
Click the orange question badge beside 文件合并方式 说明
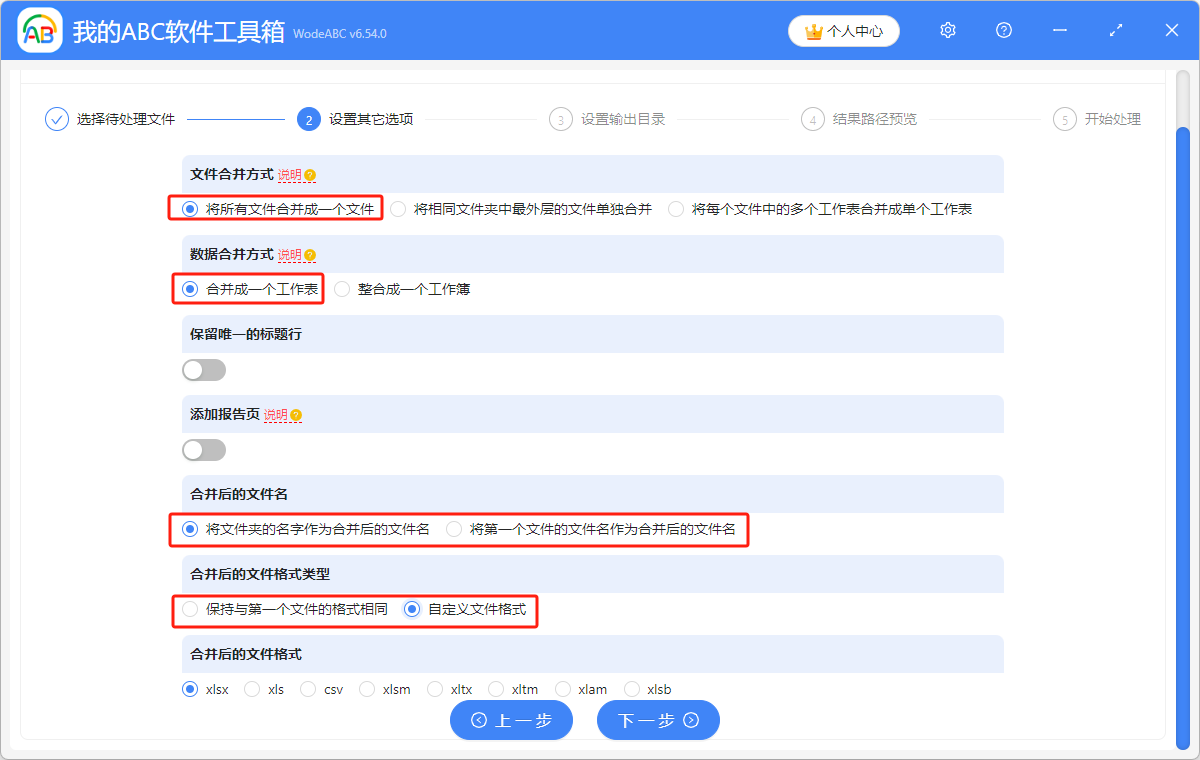pos(310,174)
